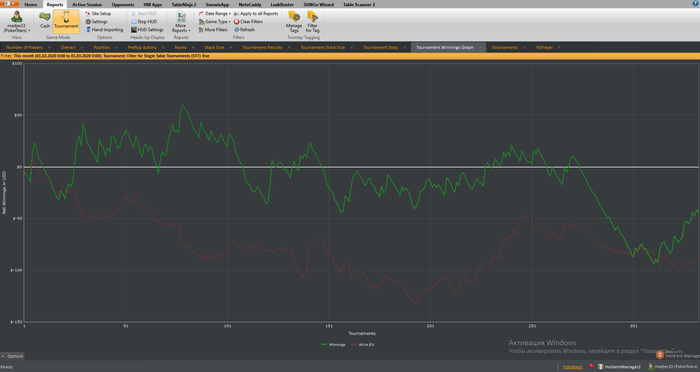The height and width of the screenshot is (372, 700).
Task: Close the VsPlayer report tab
Action: click(x=559, y=47)
